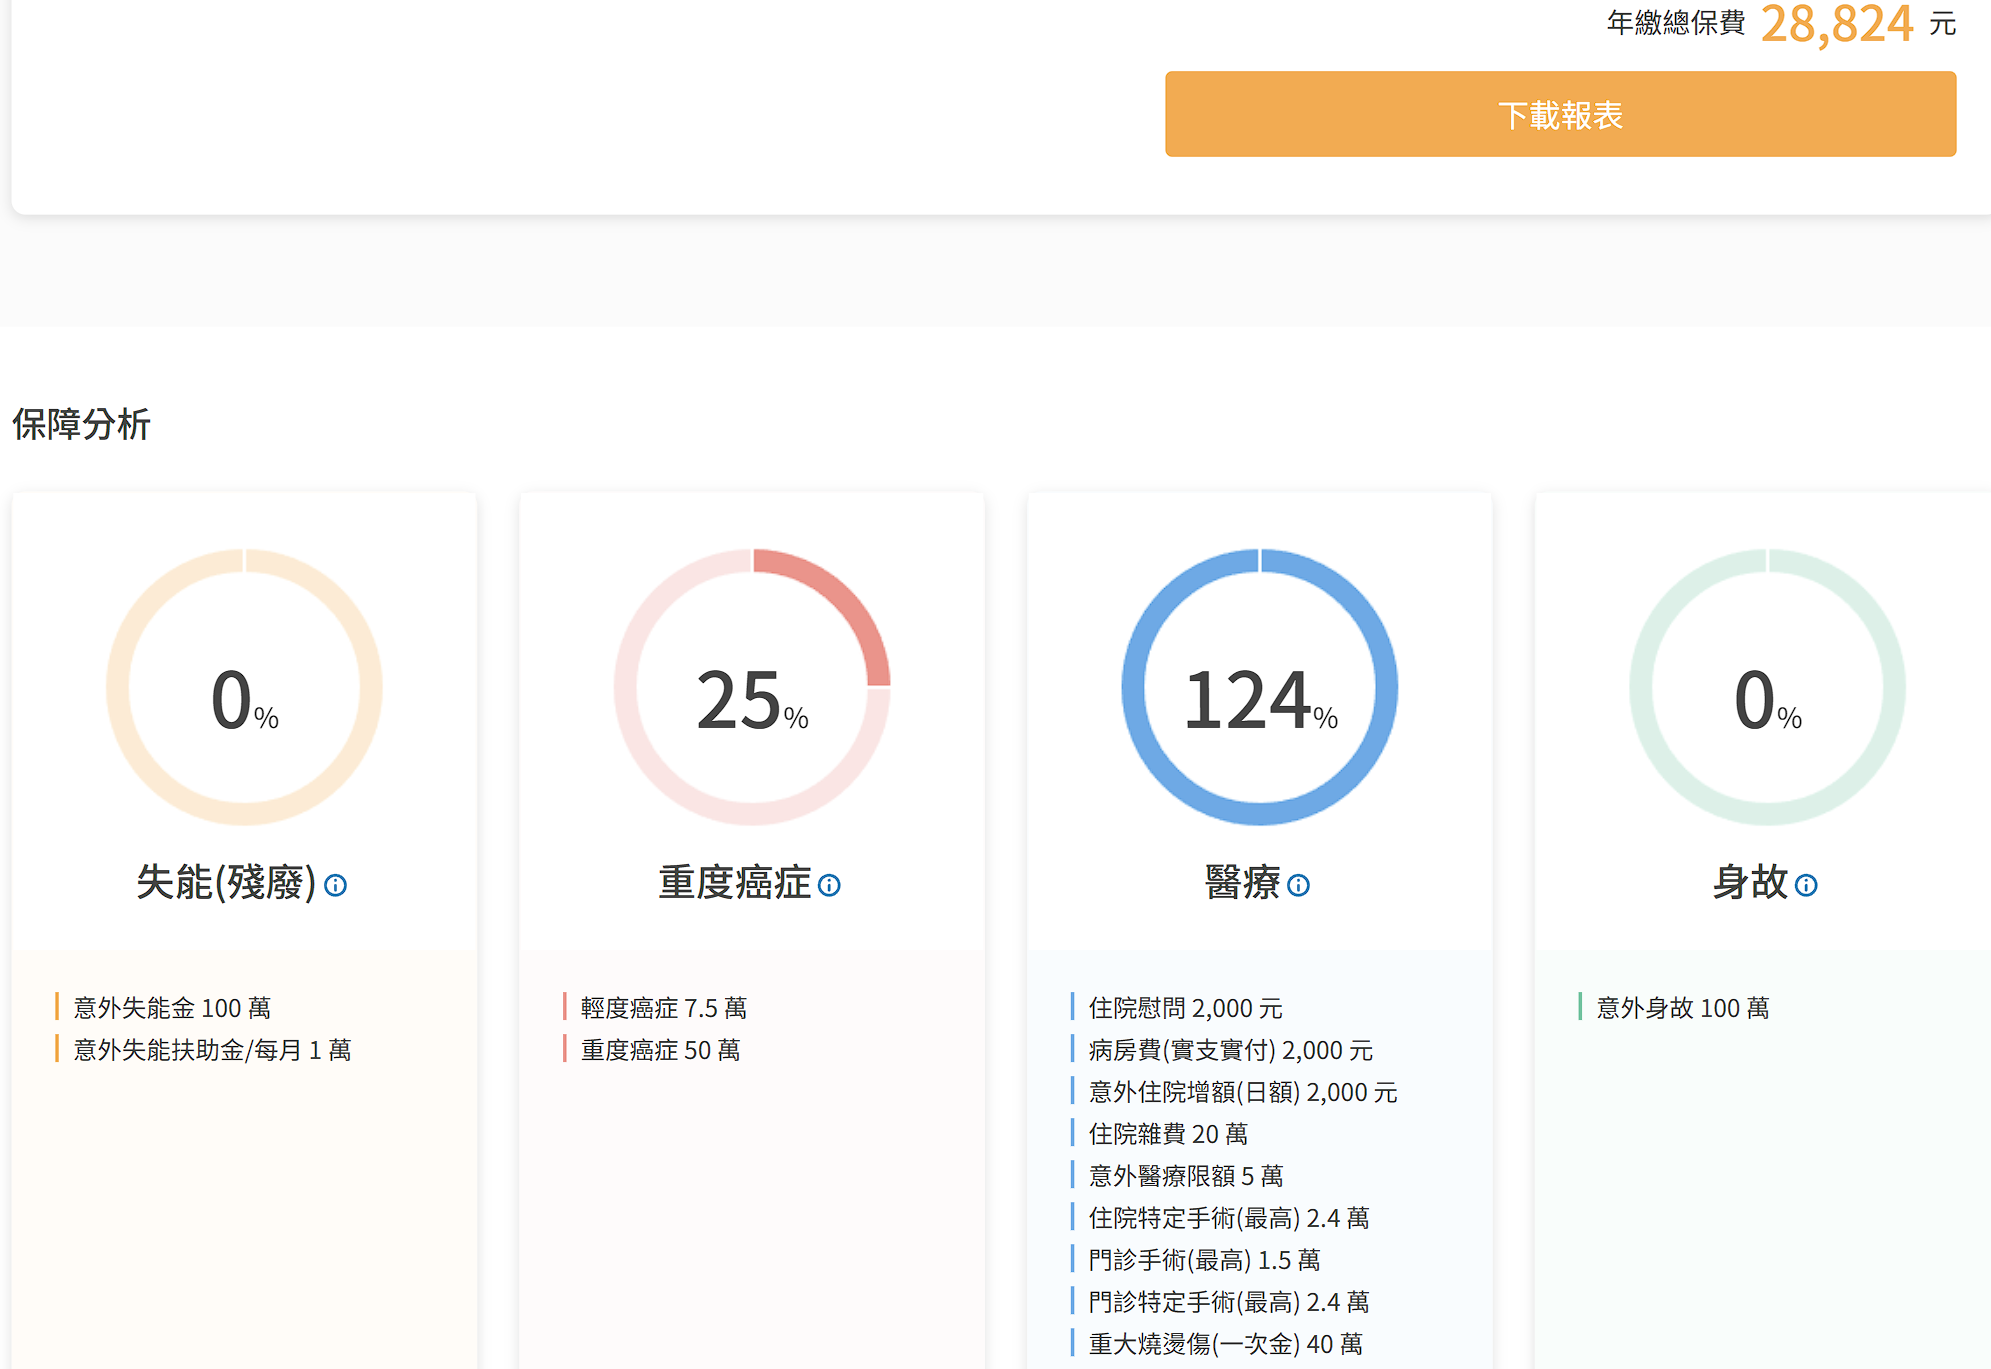Select 意外失能扶助金/每月 1 萬 entry

[x=212, y=1050]
